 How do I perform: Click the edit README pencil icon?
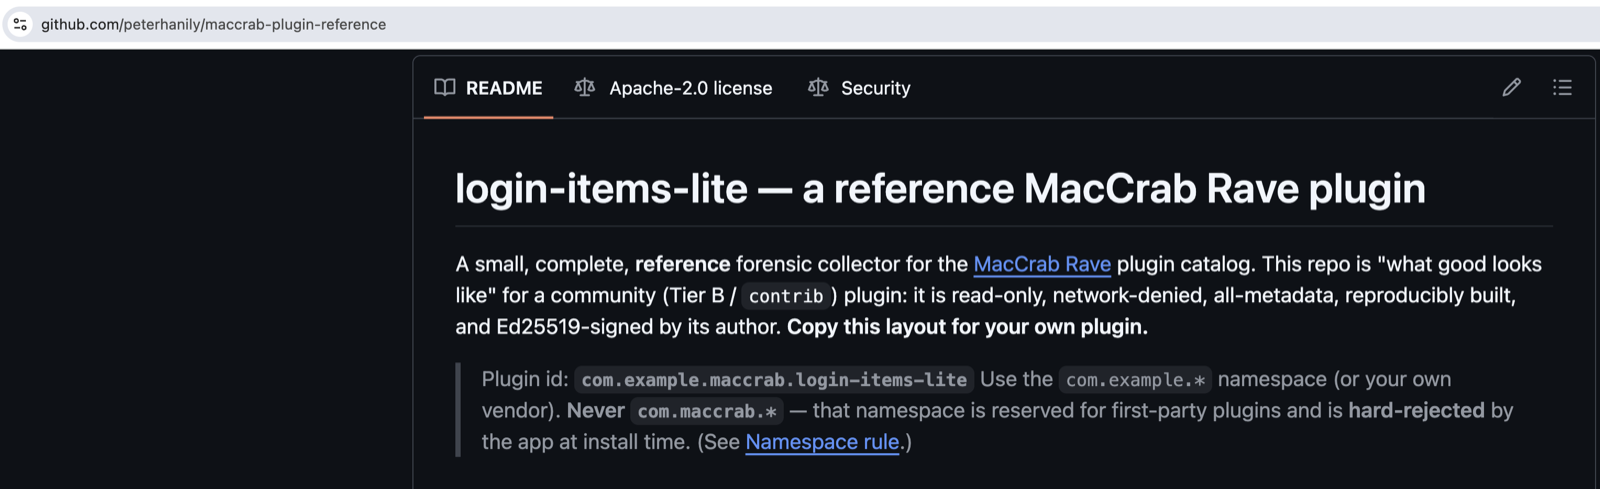point(1511,88)
